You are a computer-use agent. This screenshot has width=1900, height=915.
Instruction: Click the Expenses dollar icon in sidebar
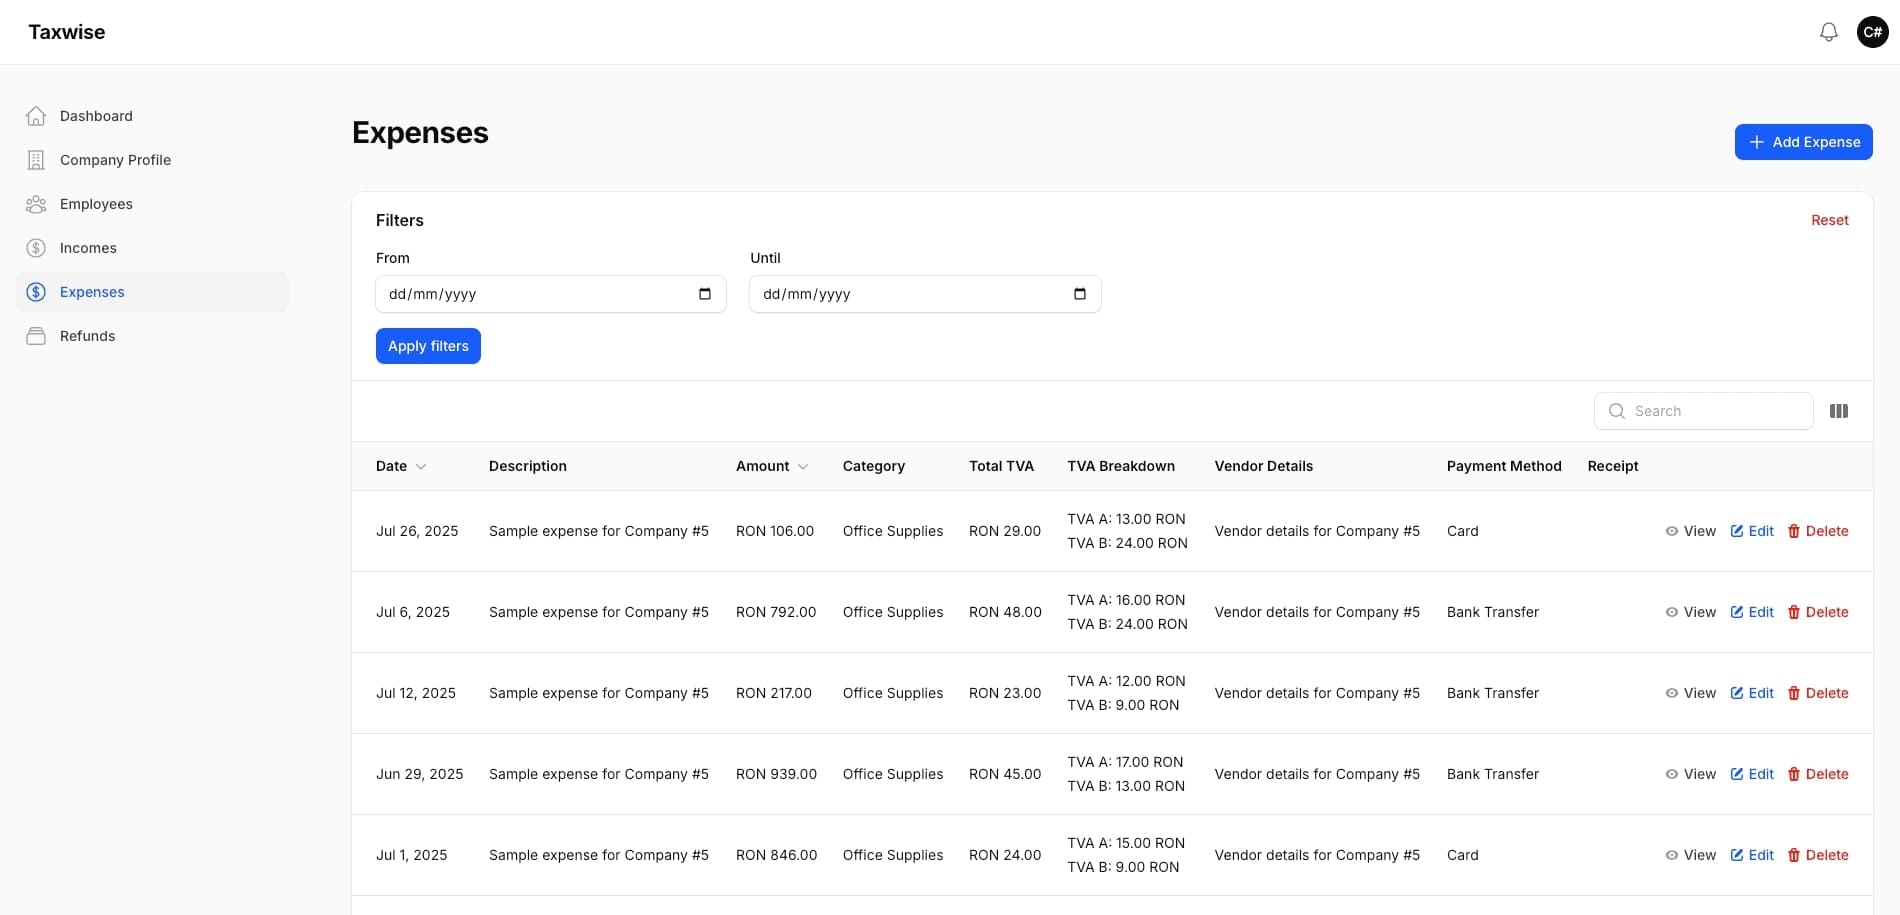click(36, 292)
